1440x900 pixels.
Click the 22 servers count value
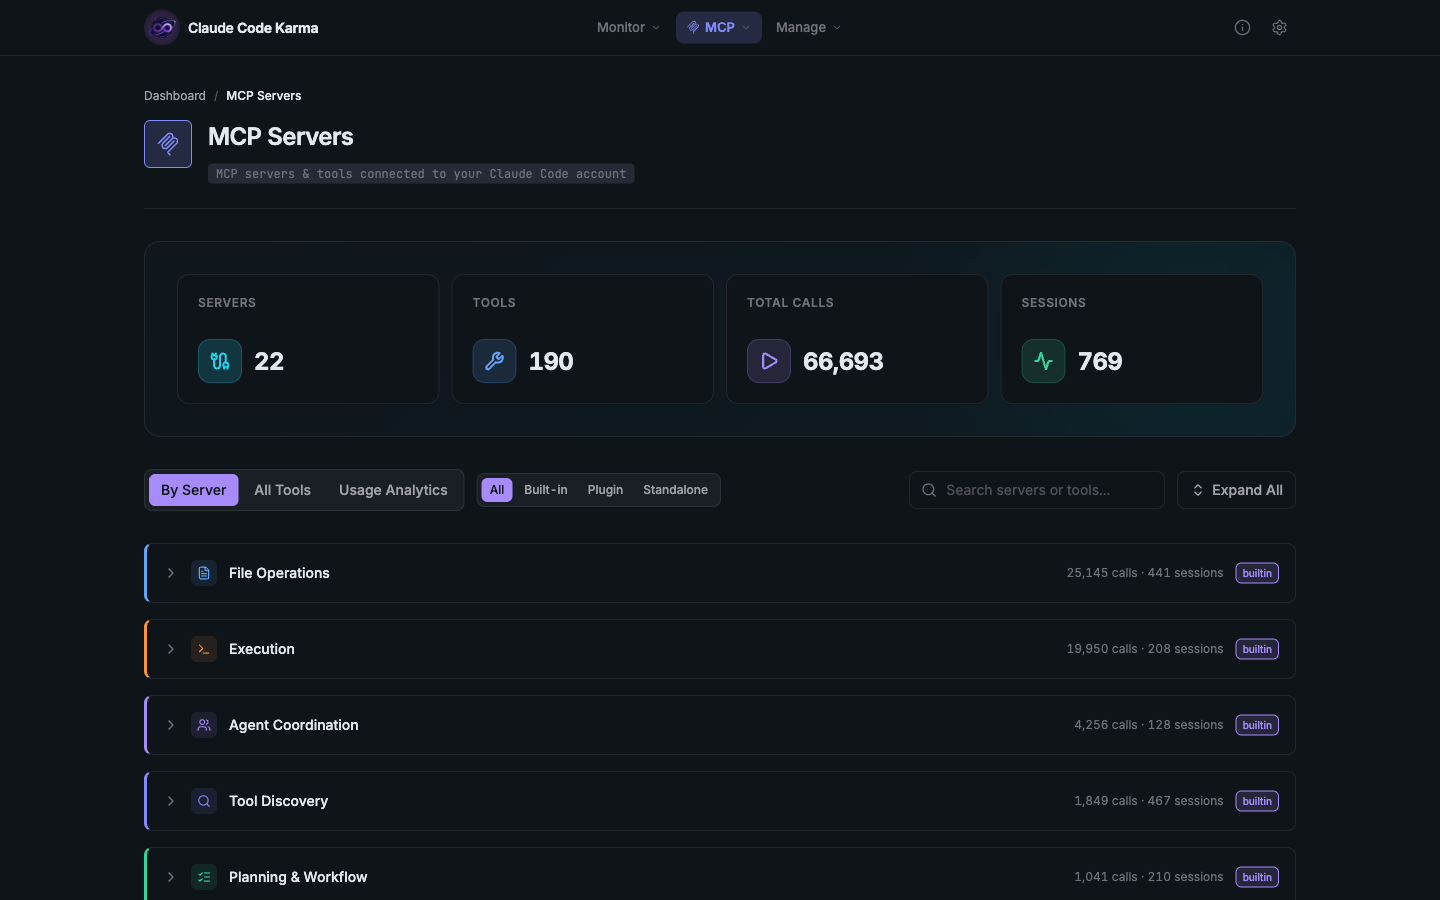(x=269, y=361)
